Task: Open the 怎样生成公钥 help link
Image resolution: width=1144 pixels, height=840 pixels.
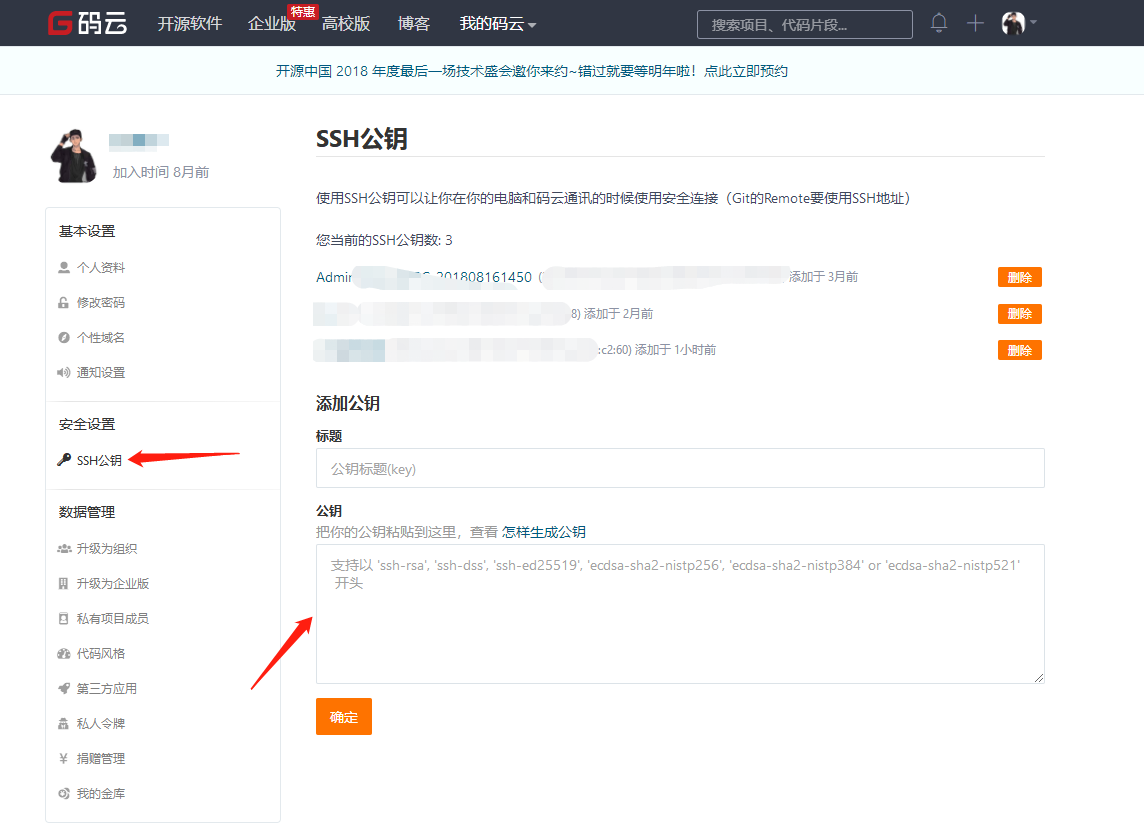Action: coord(543,532)
